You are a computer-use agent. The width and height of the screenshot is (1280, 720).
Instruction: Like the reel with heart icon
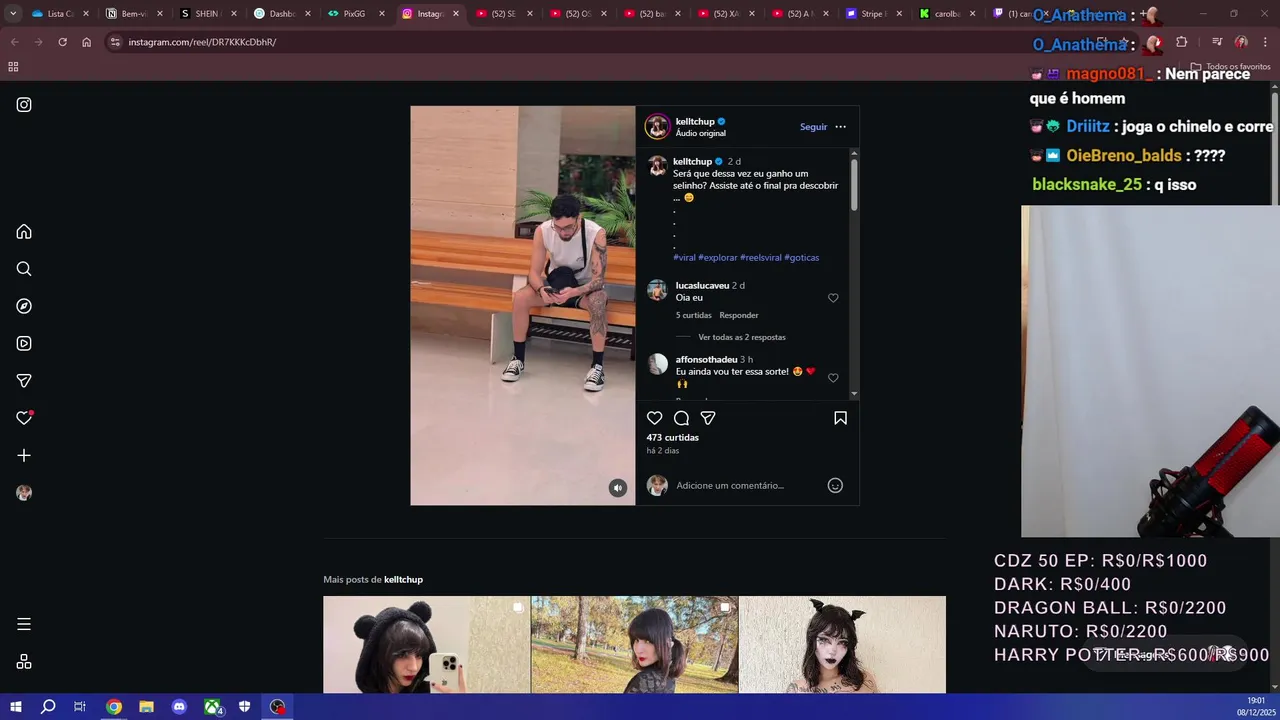point(655,418)
